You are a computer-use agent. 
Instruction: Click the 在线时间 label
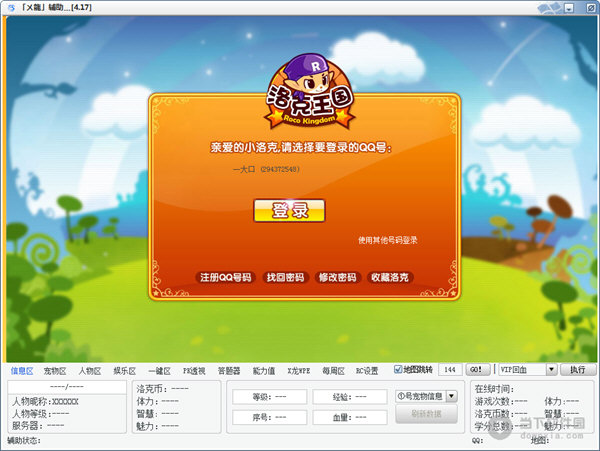(494, 389)
